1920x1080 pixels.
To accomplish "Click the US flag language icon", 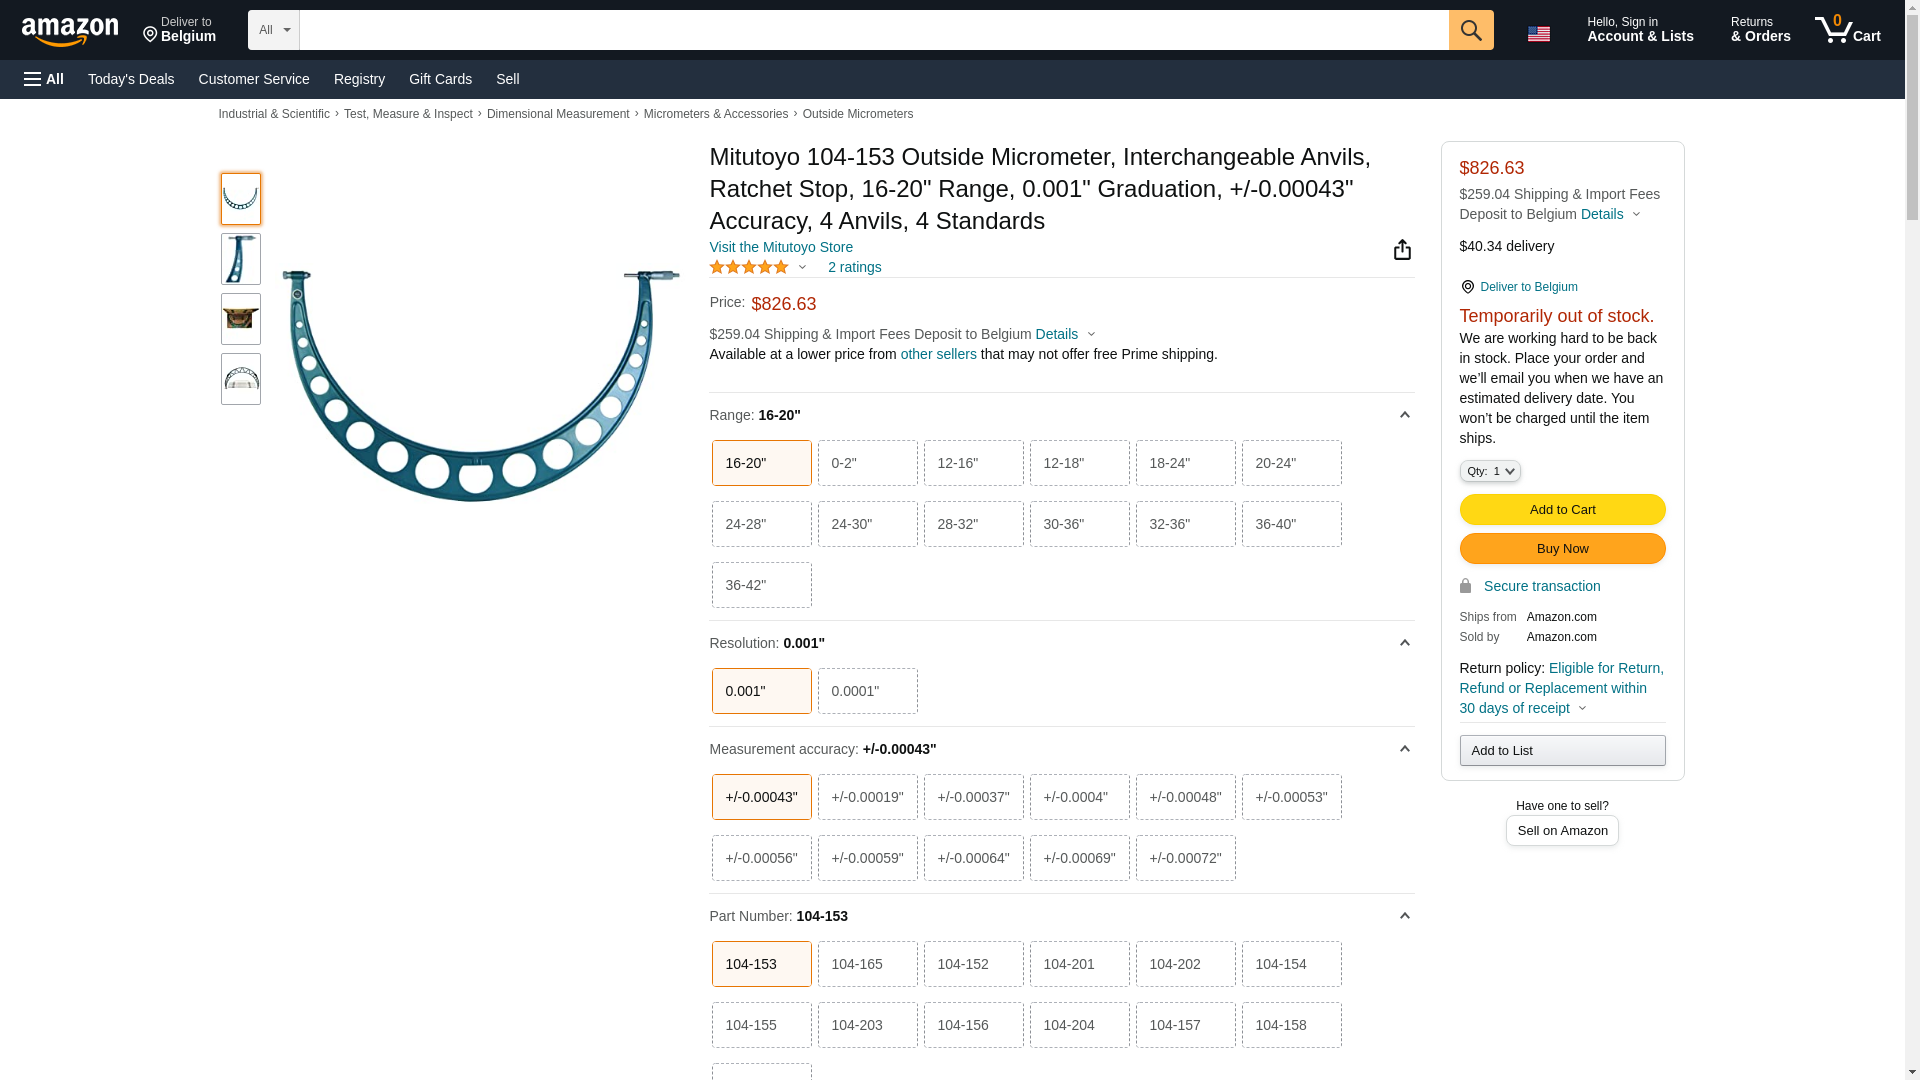I will [x=1538, y=34].
